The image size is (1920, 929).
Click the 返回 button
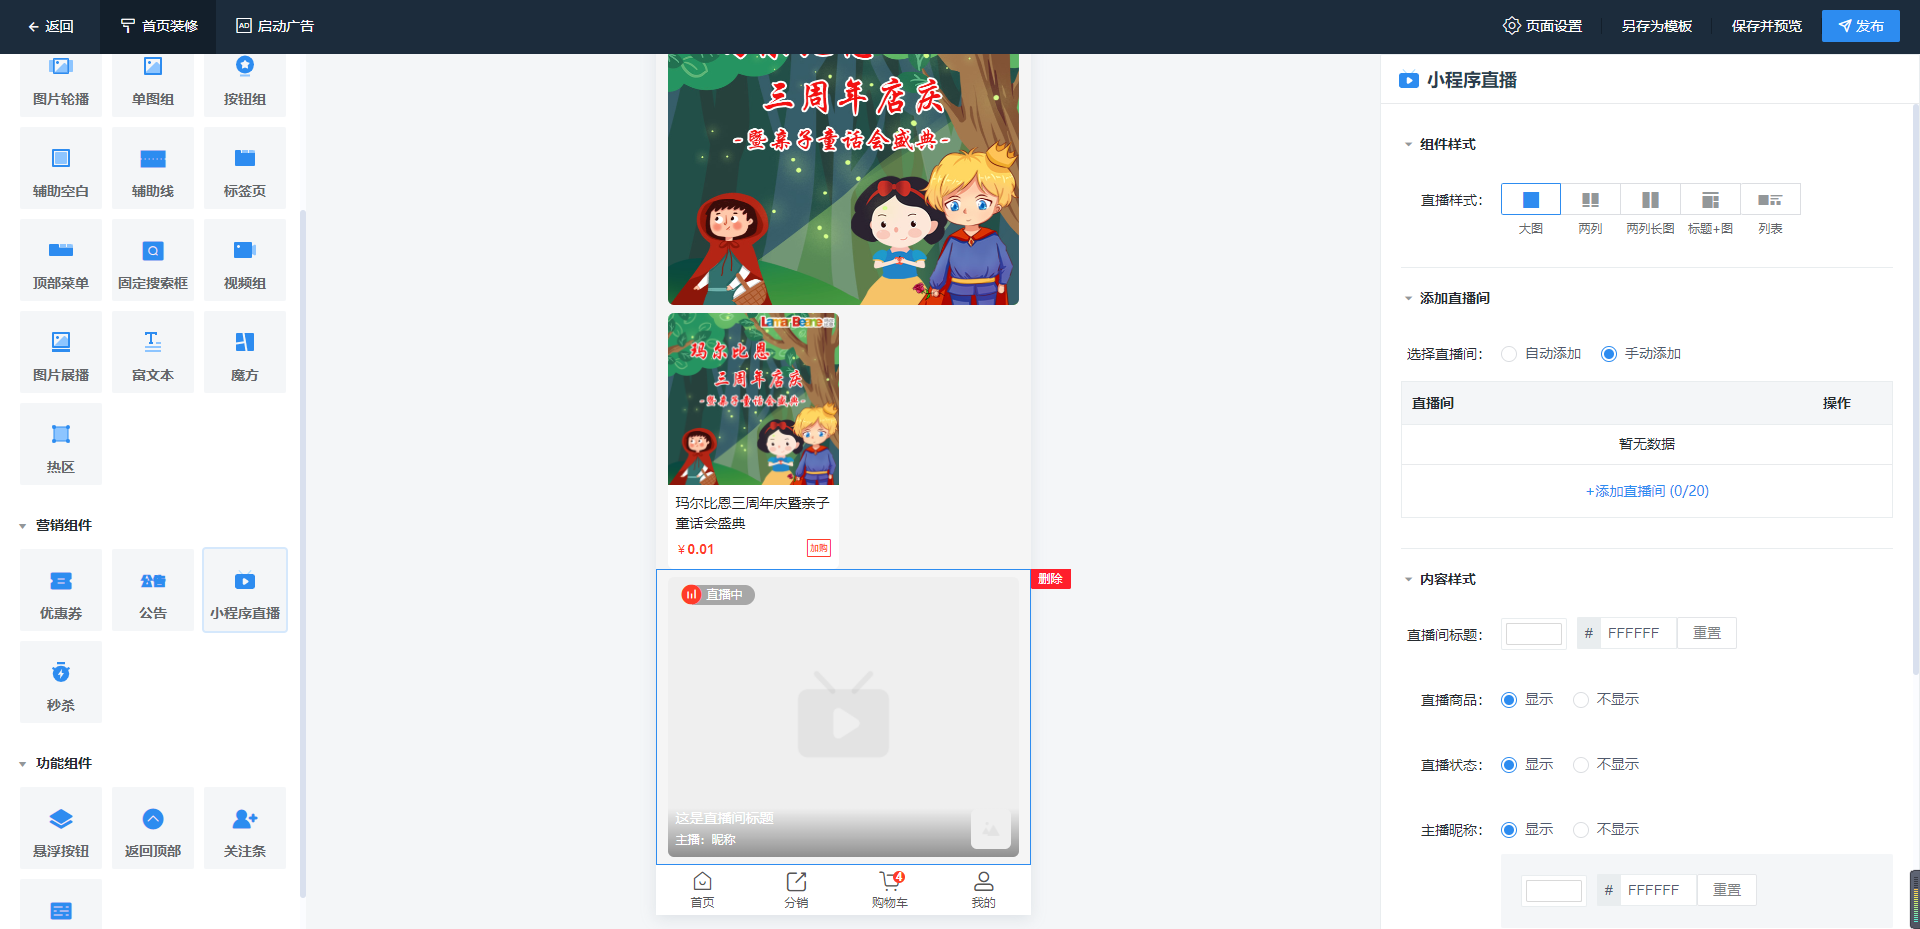pyautogui.click(x=50, y=27)
